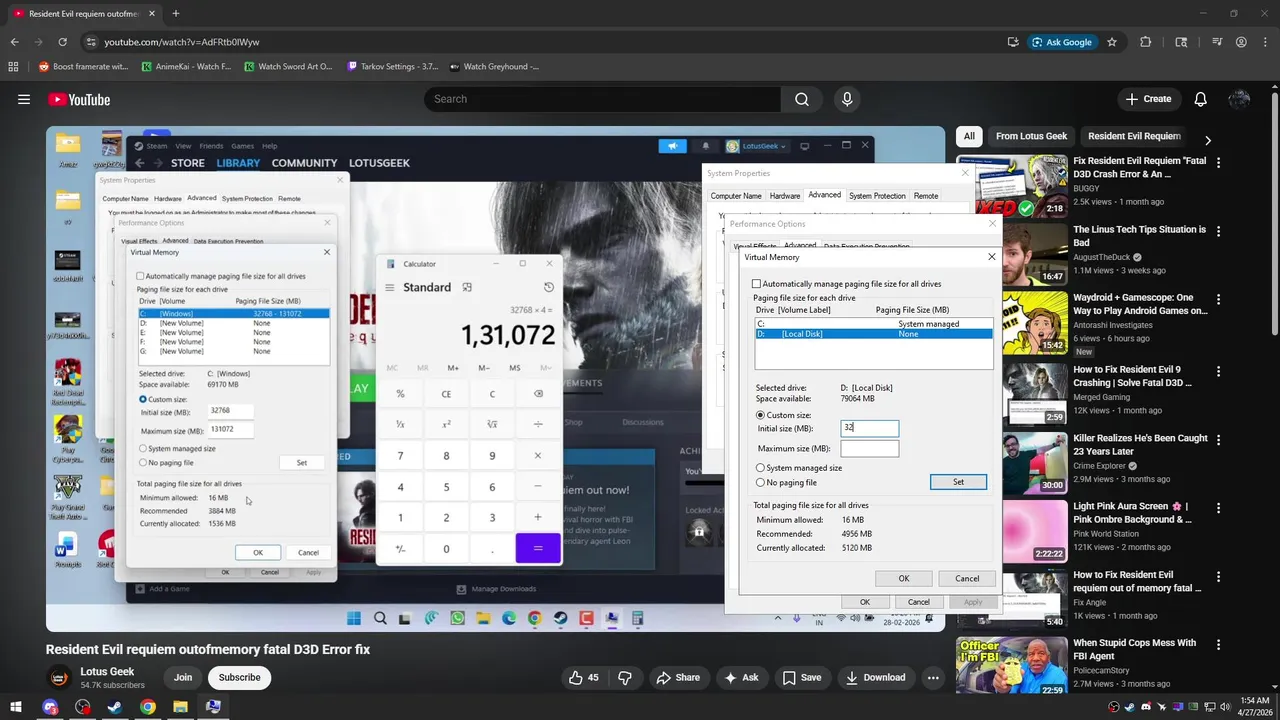Click the magnifier search button
Viewport: 1280px width, 720px height.
click(801, 99)
